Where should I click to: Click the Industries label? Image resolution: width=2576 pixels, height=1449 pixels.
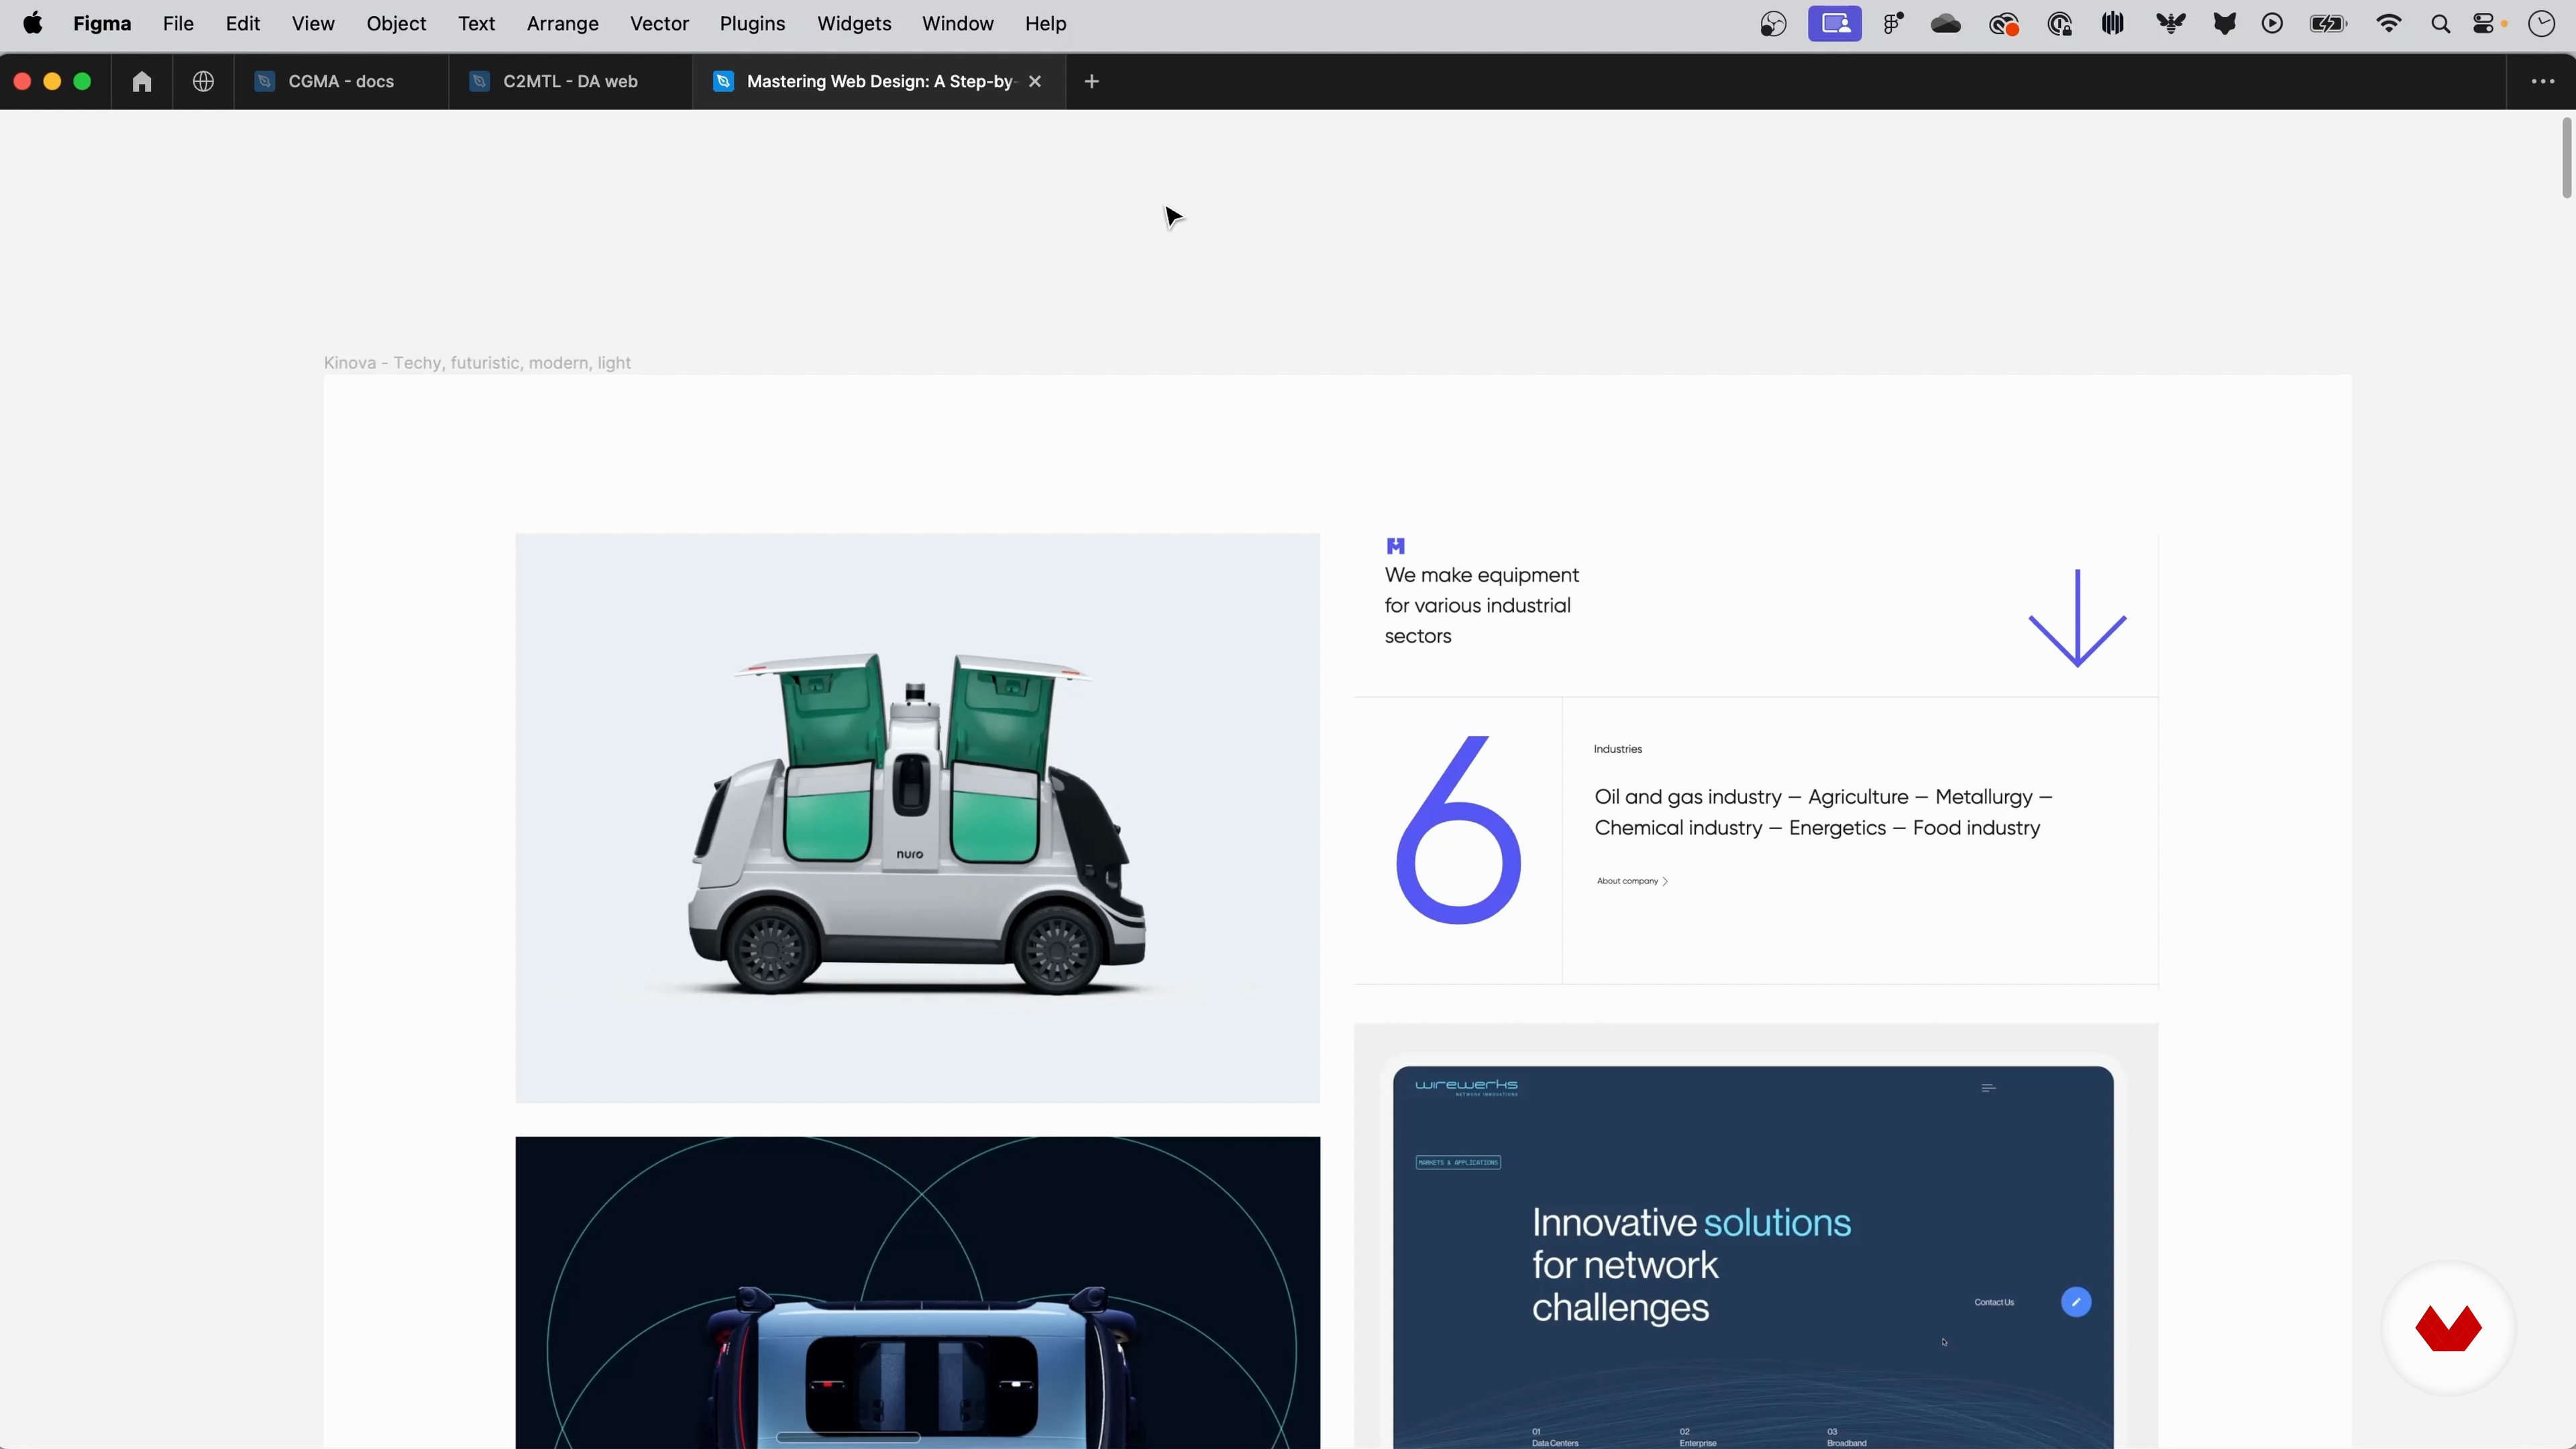1617,749
